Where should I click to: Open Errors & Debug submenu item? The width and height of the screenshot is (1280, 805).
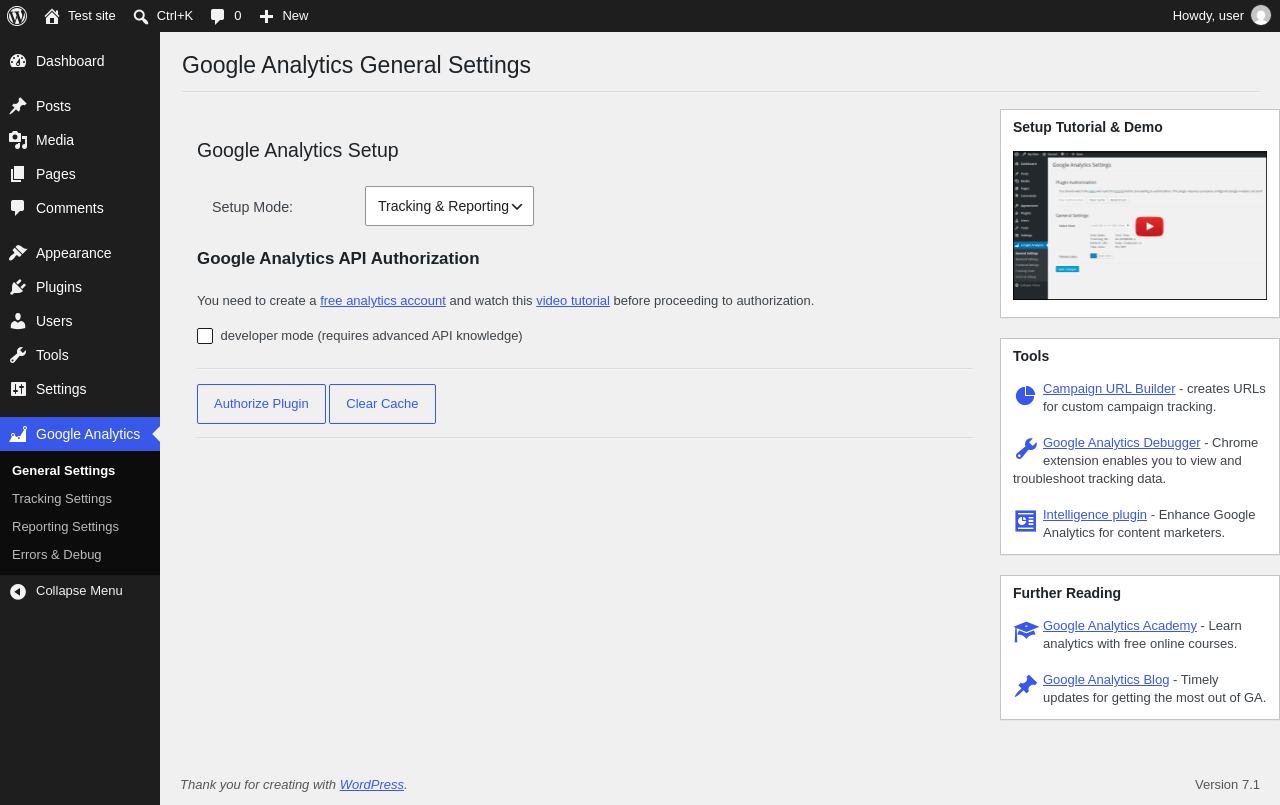pyautogui.click(x=57, y=555)
